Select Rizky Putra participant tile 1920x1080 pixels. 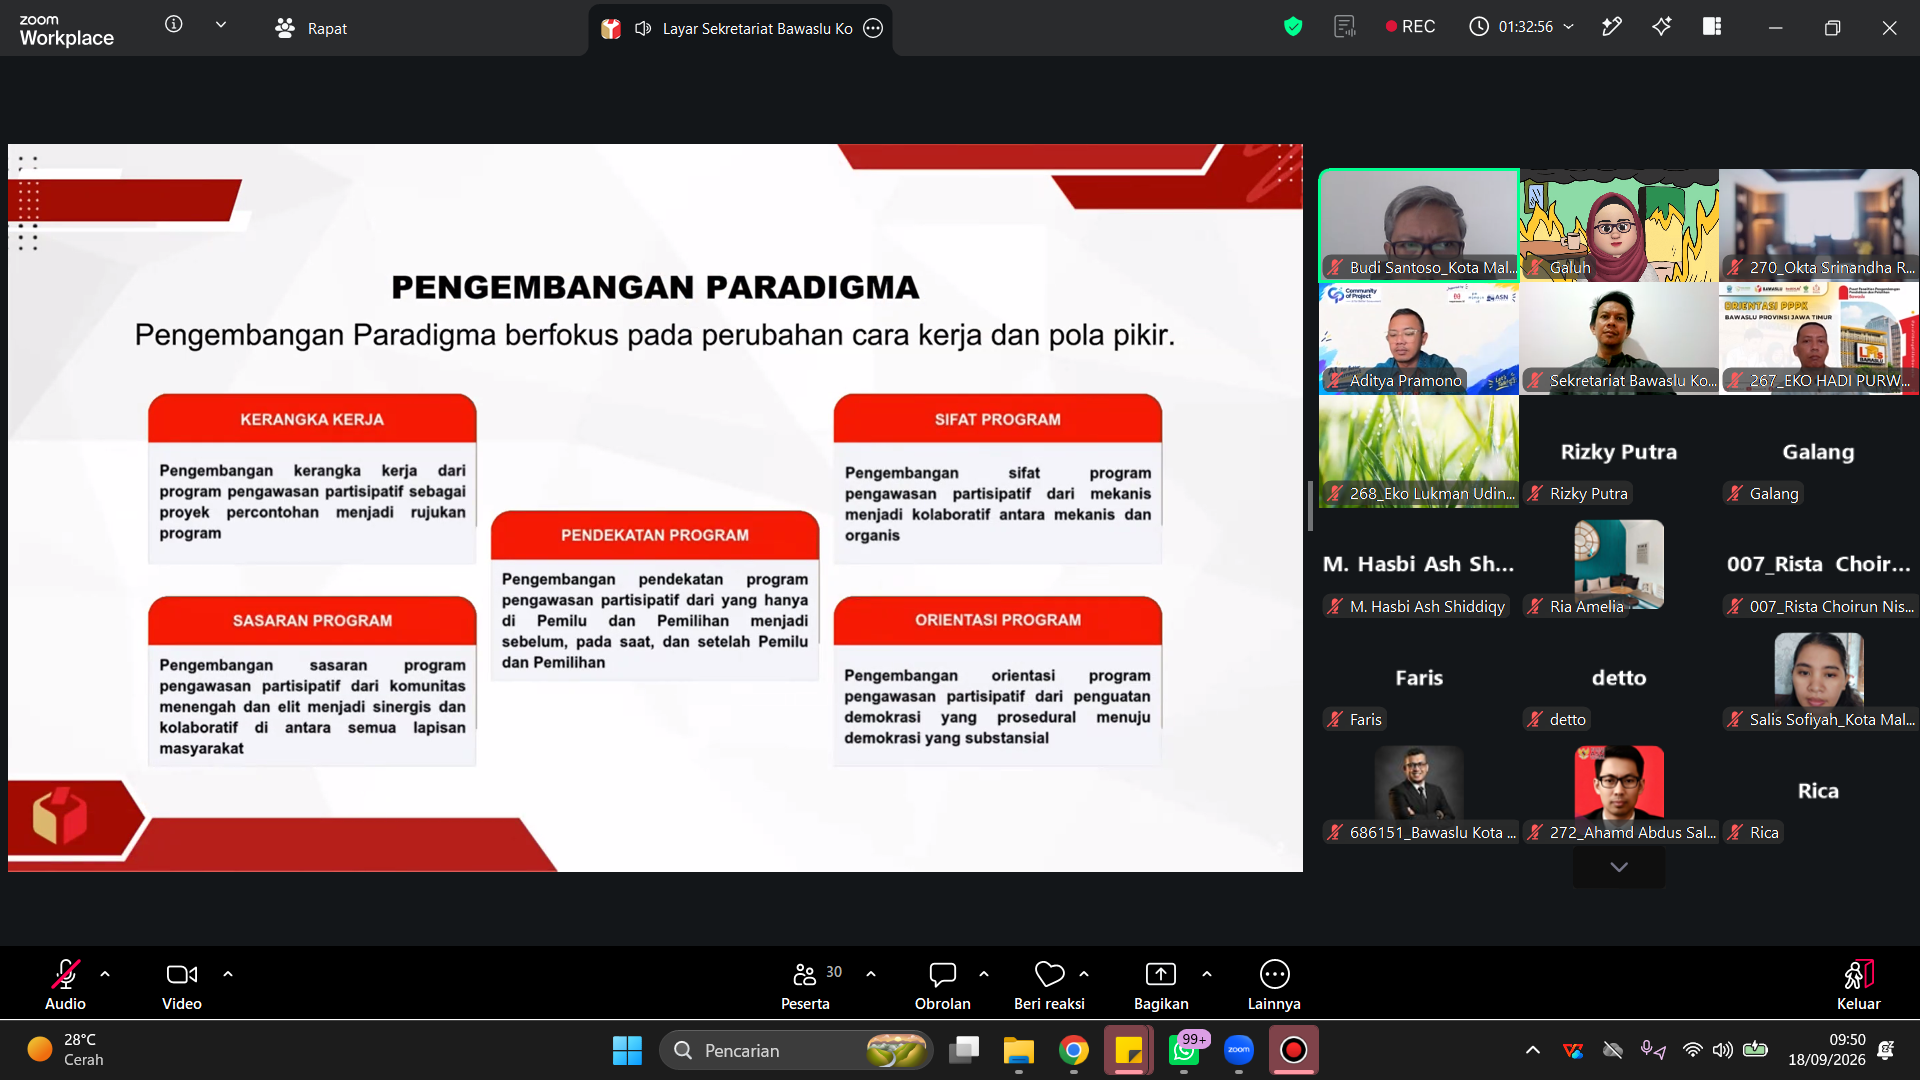pos(1619,451)
